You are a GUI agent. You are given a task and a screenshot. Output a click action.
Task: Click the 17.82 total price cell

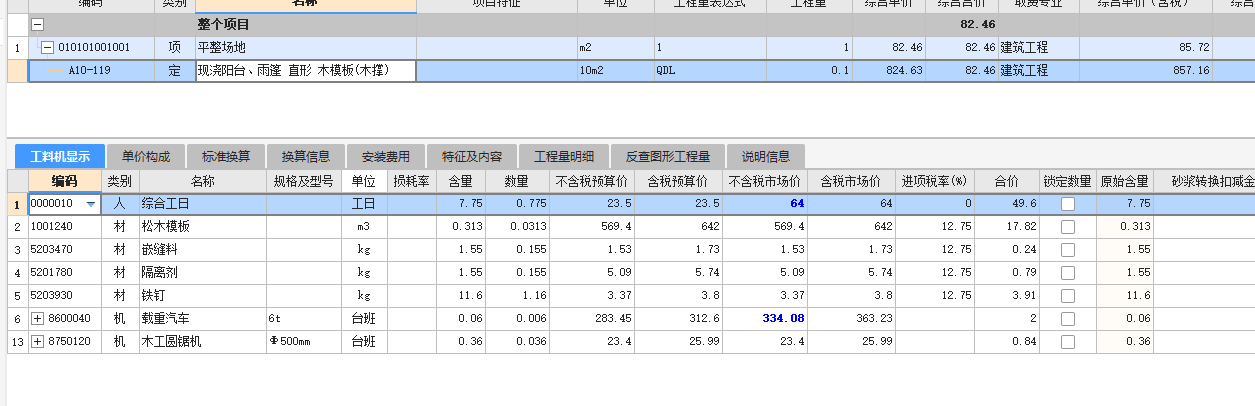coord(1008,226)
